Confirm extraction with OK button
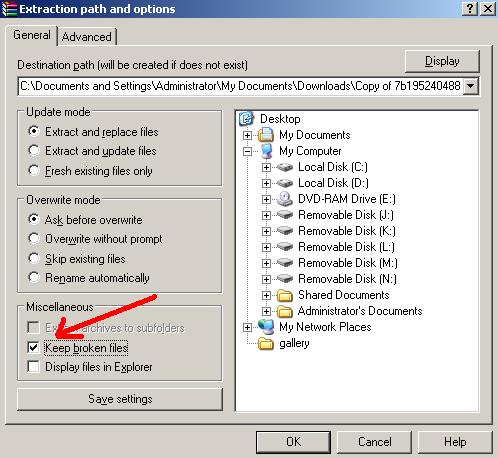 293,442
